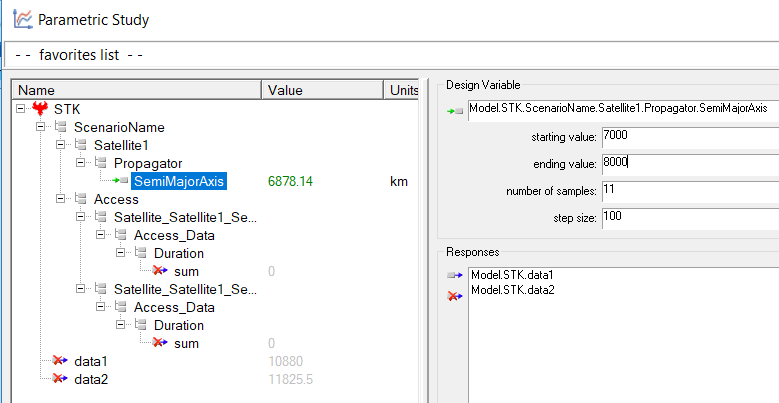The image size is (779, 403).
Task: Select the Propagator tree item
Action: [148, 163]
